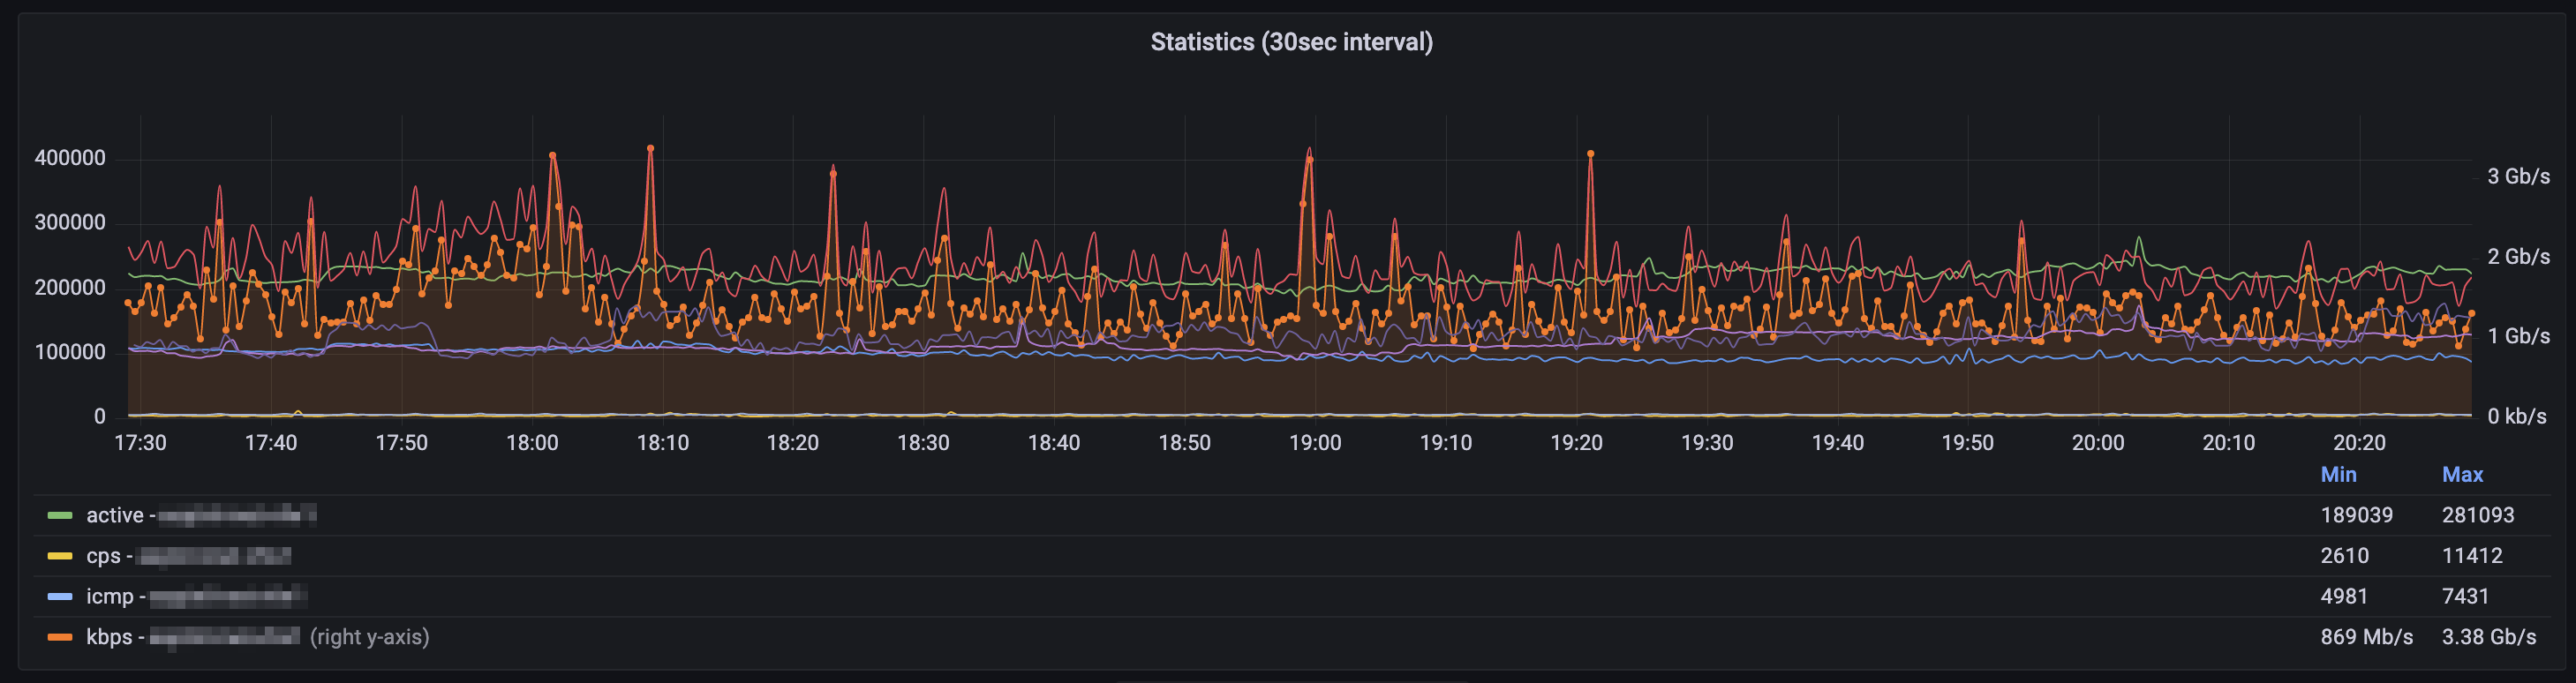The height and width of the screenshot is (683, 2576).
Task: Click the 0 kb/s label on the right y-axis
Action: [x=2516, y=416]
